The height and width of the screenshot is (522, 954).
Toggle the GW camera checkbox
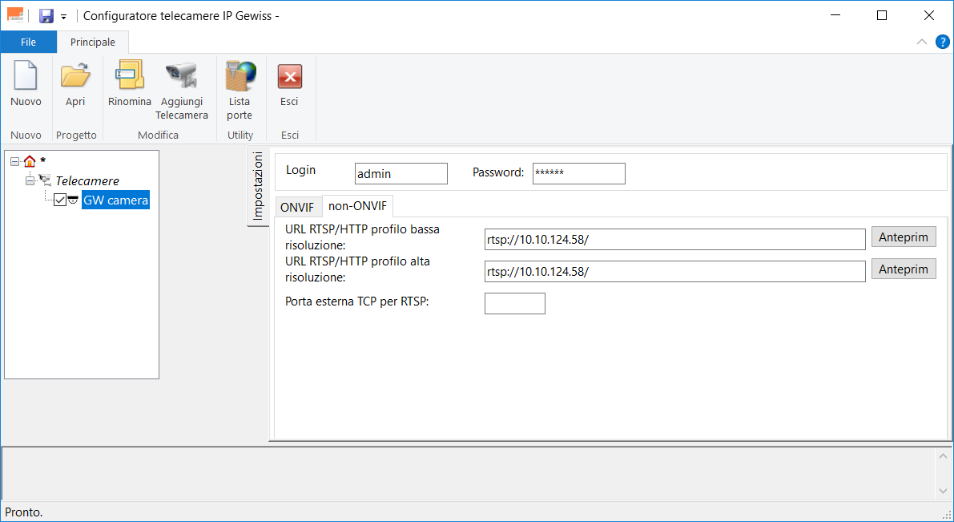[60, 200]
